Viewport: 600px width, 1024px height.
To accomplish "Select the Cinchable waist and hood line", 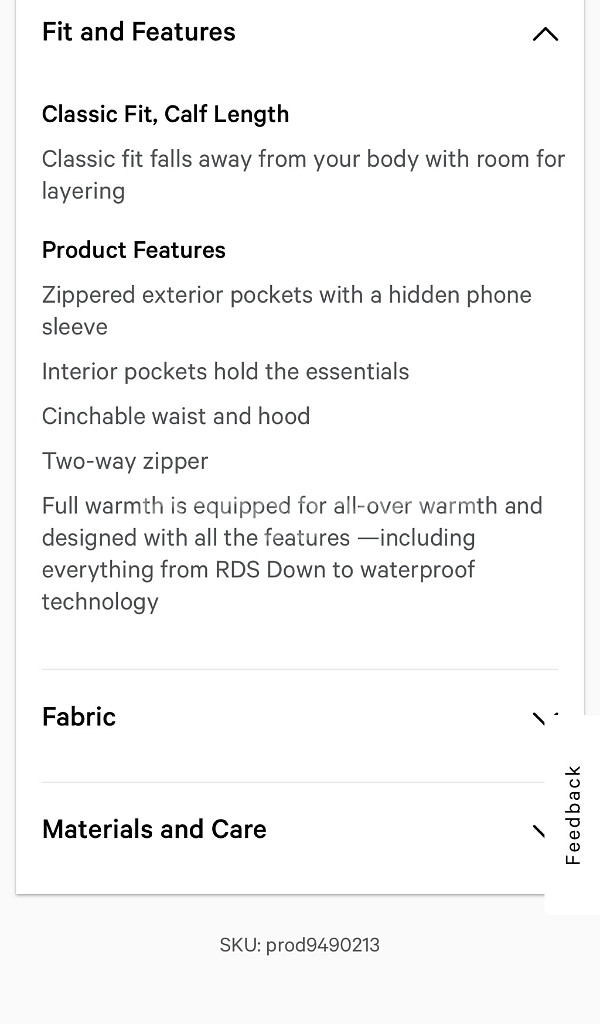I will (x=176, y=416).
